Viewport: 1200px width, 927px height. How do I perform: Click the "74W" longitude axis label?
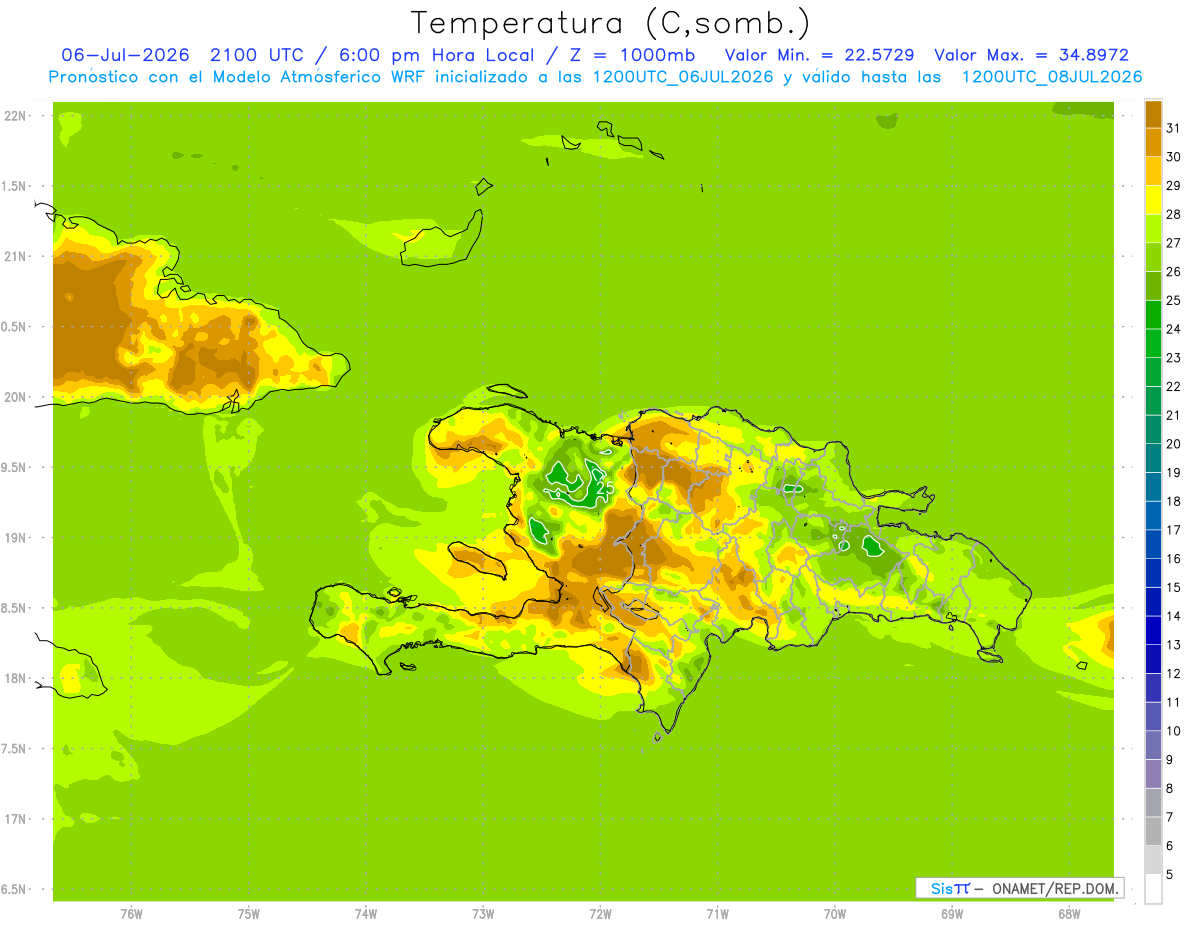pos(366,913)
